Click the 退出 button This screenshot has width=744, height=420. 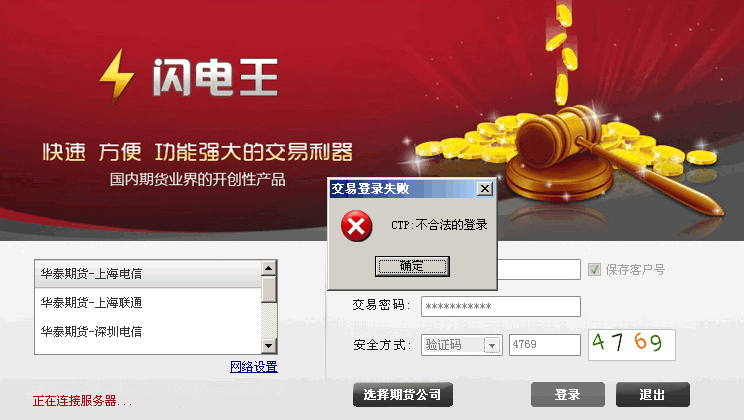[x=652, y=394]
